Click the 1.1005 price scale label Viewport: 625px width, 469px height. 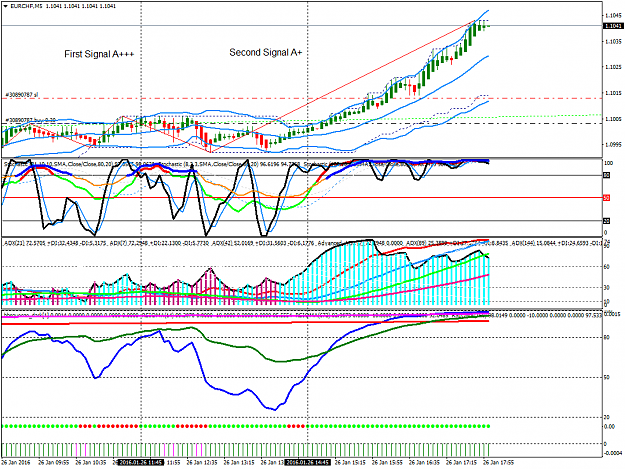[x=613, y=119]
